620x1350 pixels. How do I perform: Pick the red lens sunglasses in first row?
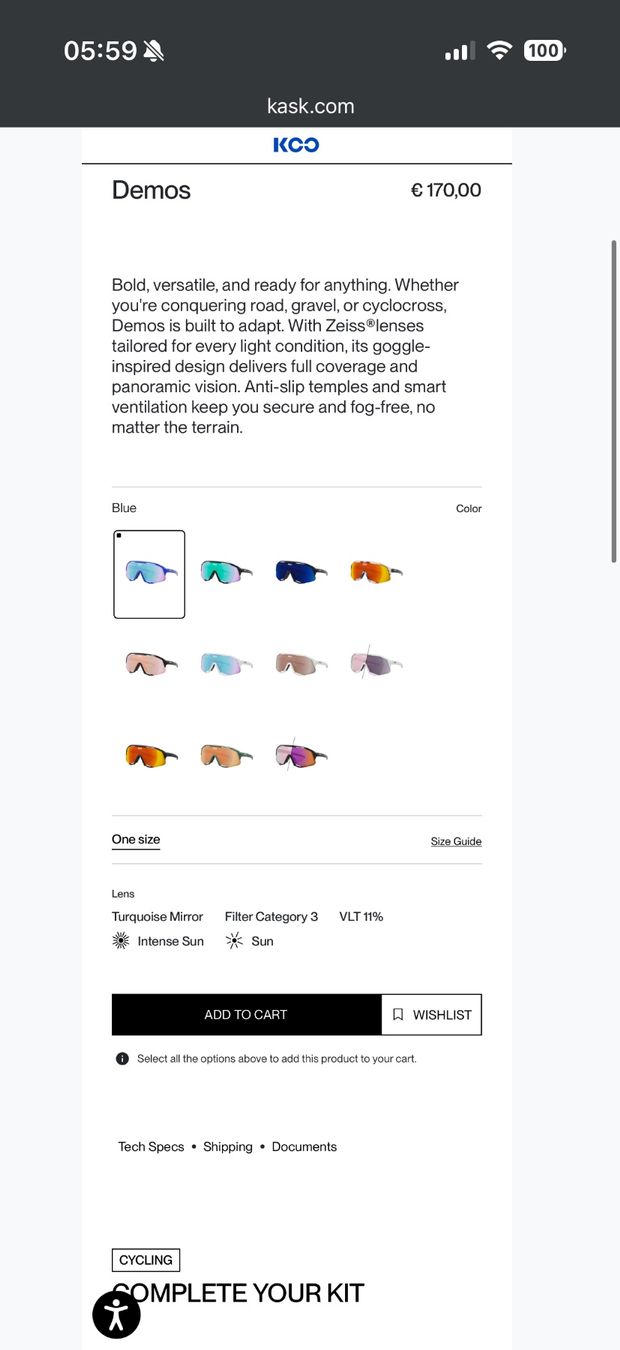[376, 571]
